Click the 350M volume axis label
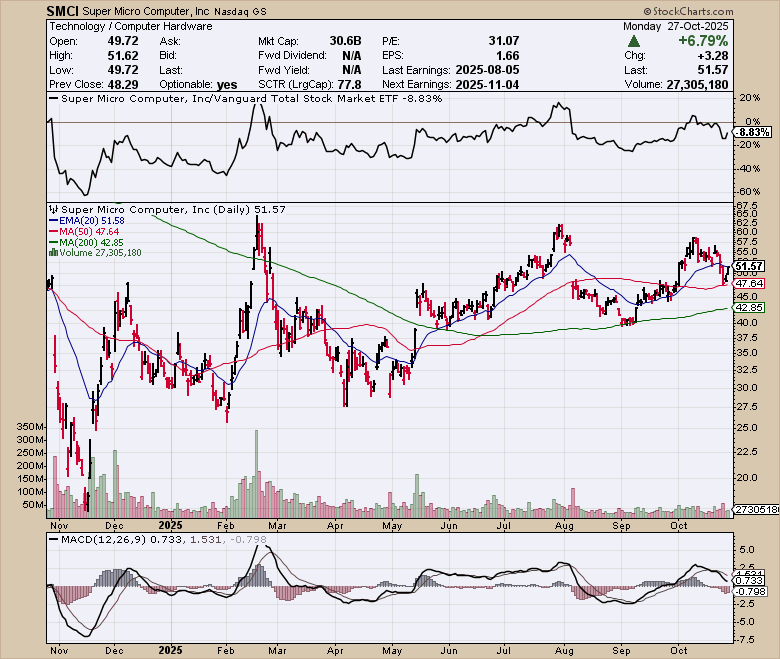Screen dimensions: 780x659 (x=30, y=427)
